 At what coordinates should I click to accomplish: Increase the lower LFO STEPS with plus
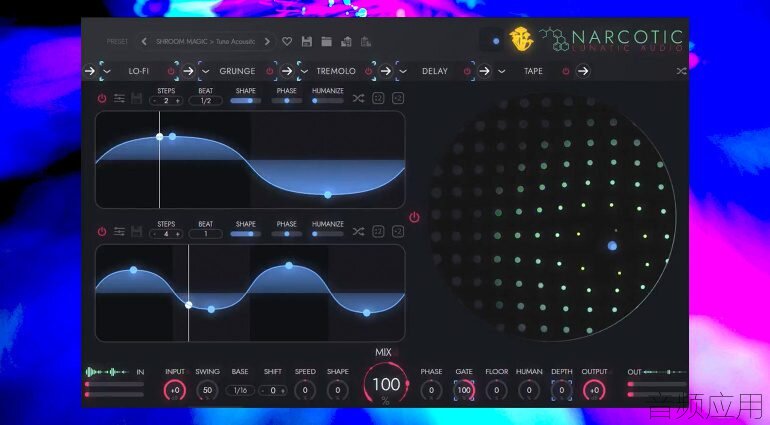pyautogui.click(x=177, y=234)
